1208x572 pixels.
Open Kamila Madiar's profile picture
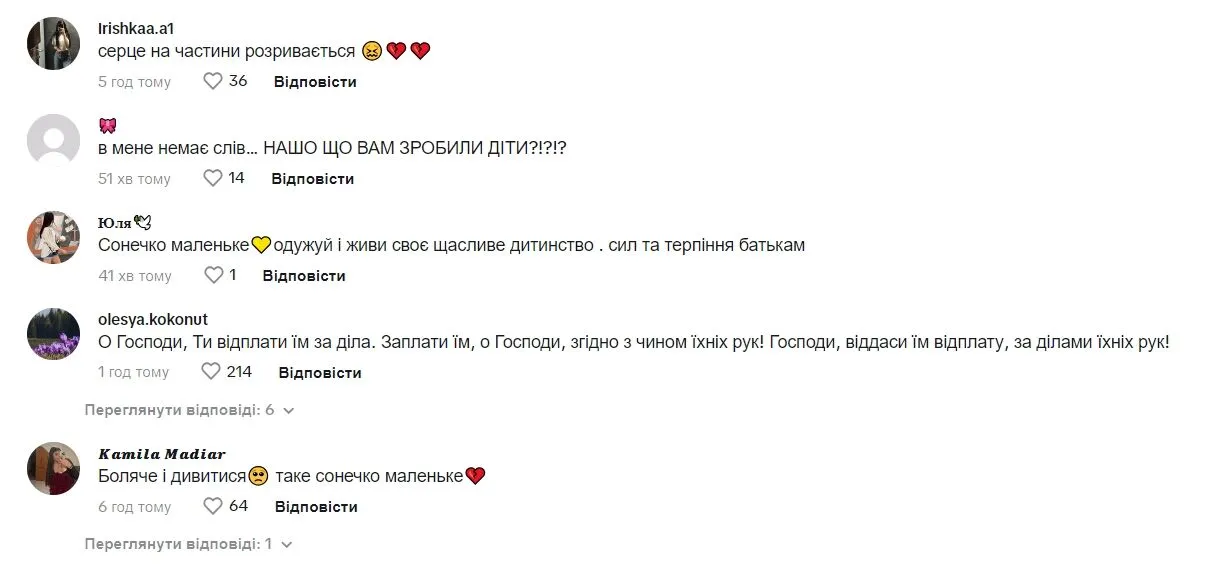click(53, 469)
